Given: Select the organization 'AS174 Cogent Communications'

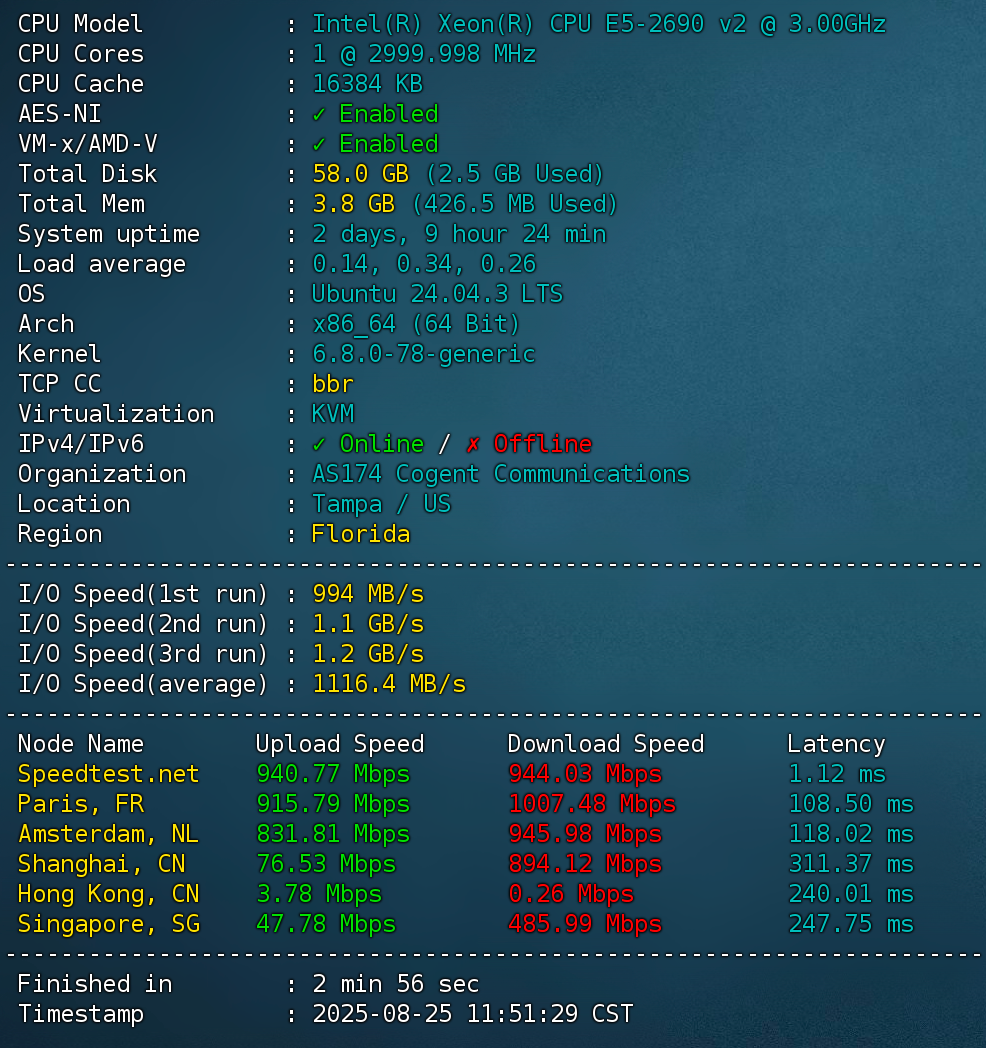Looking at the screenshot, I should (501, 475).
